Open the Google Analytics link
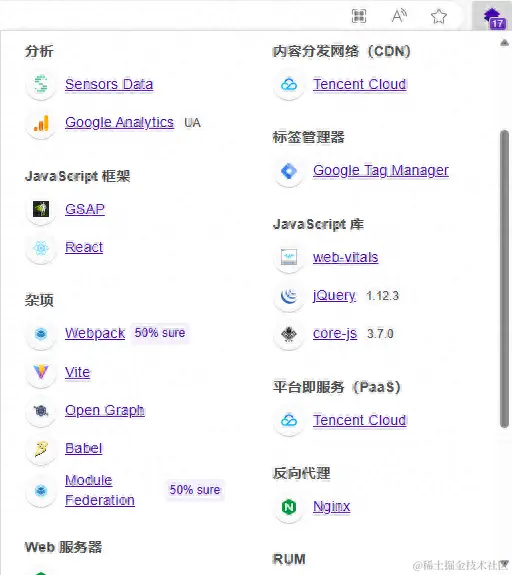This screenshot has height=575, width=512. pos(119,122)
